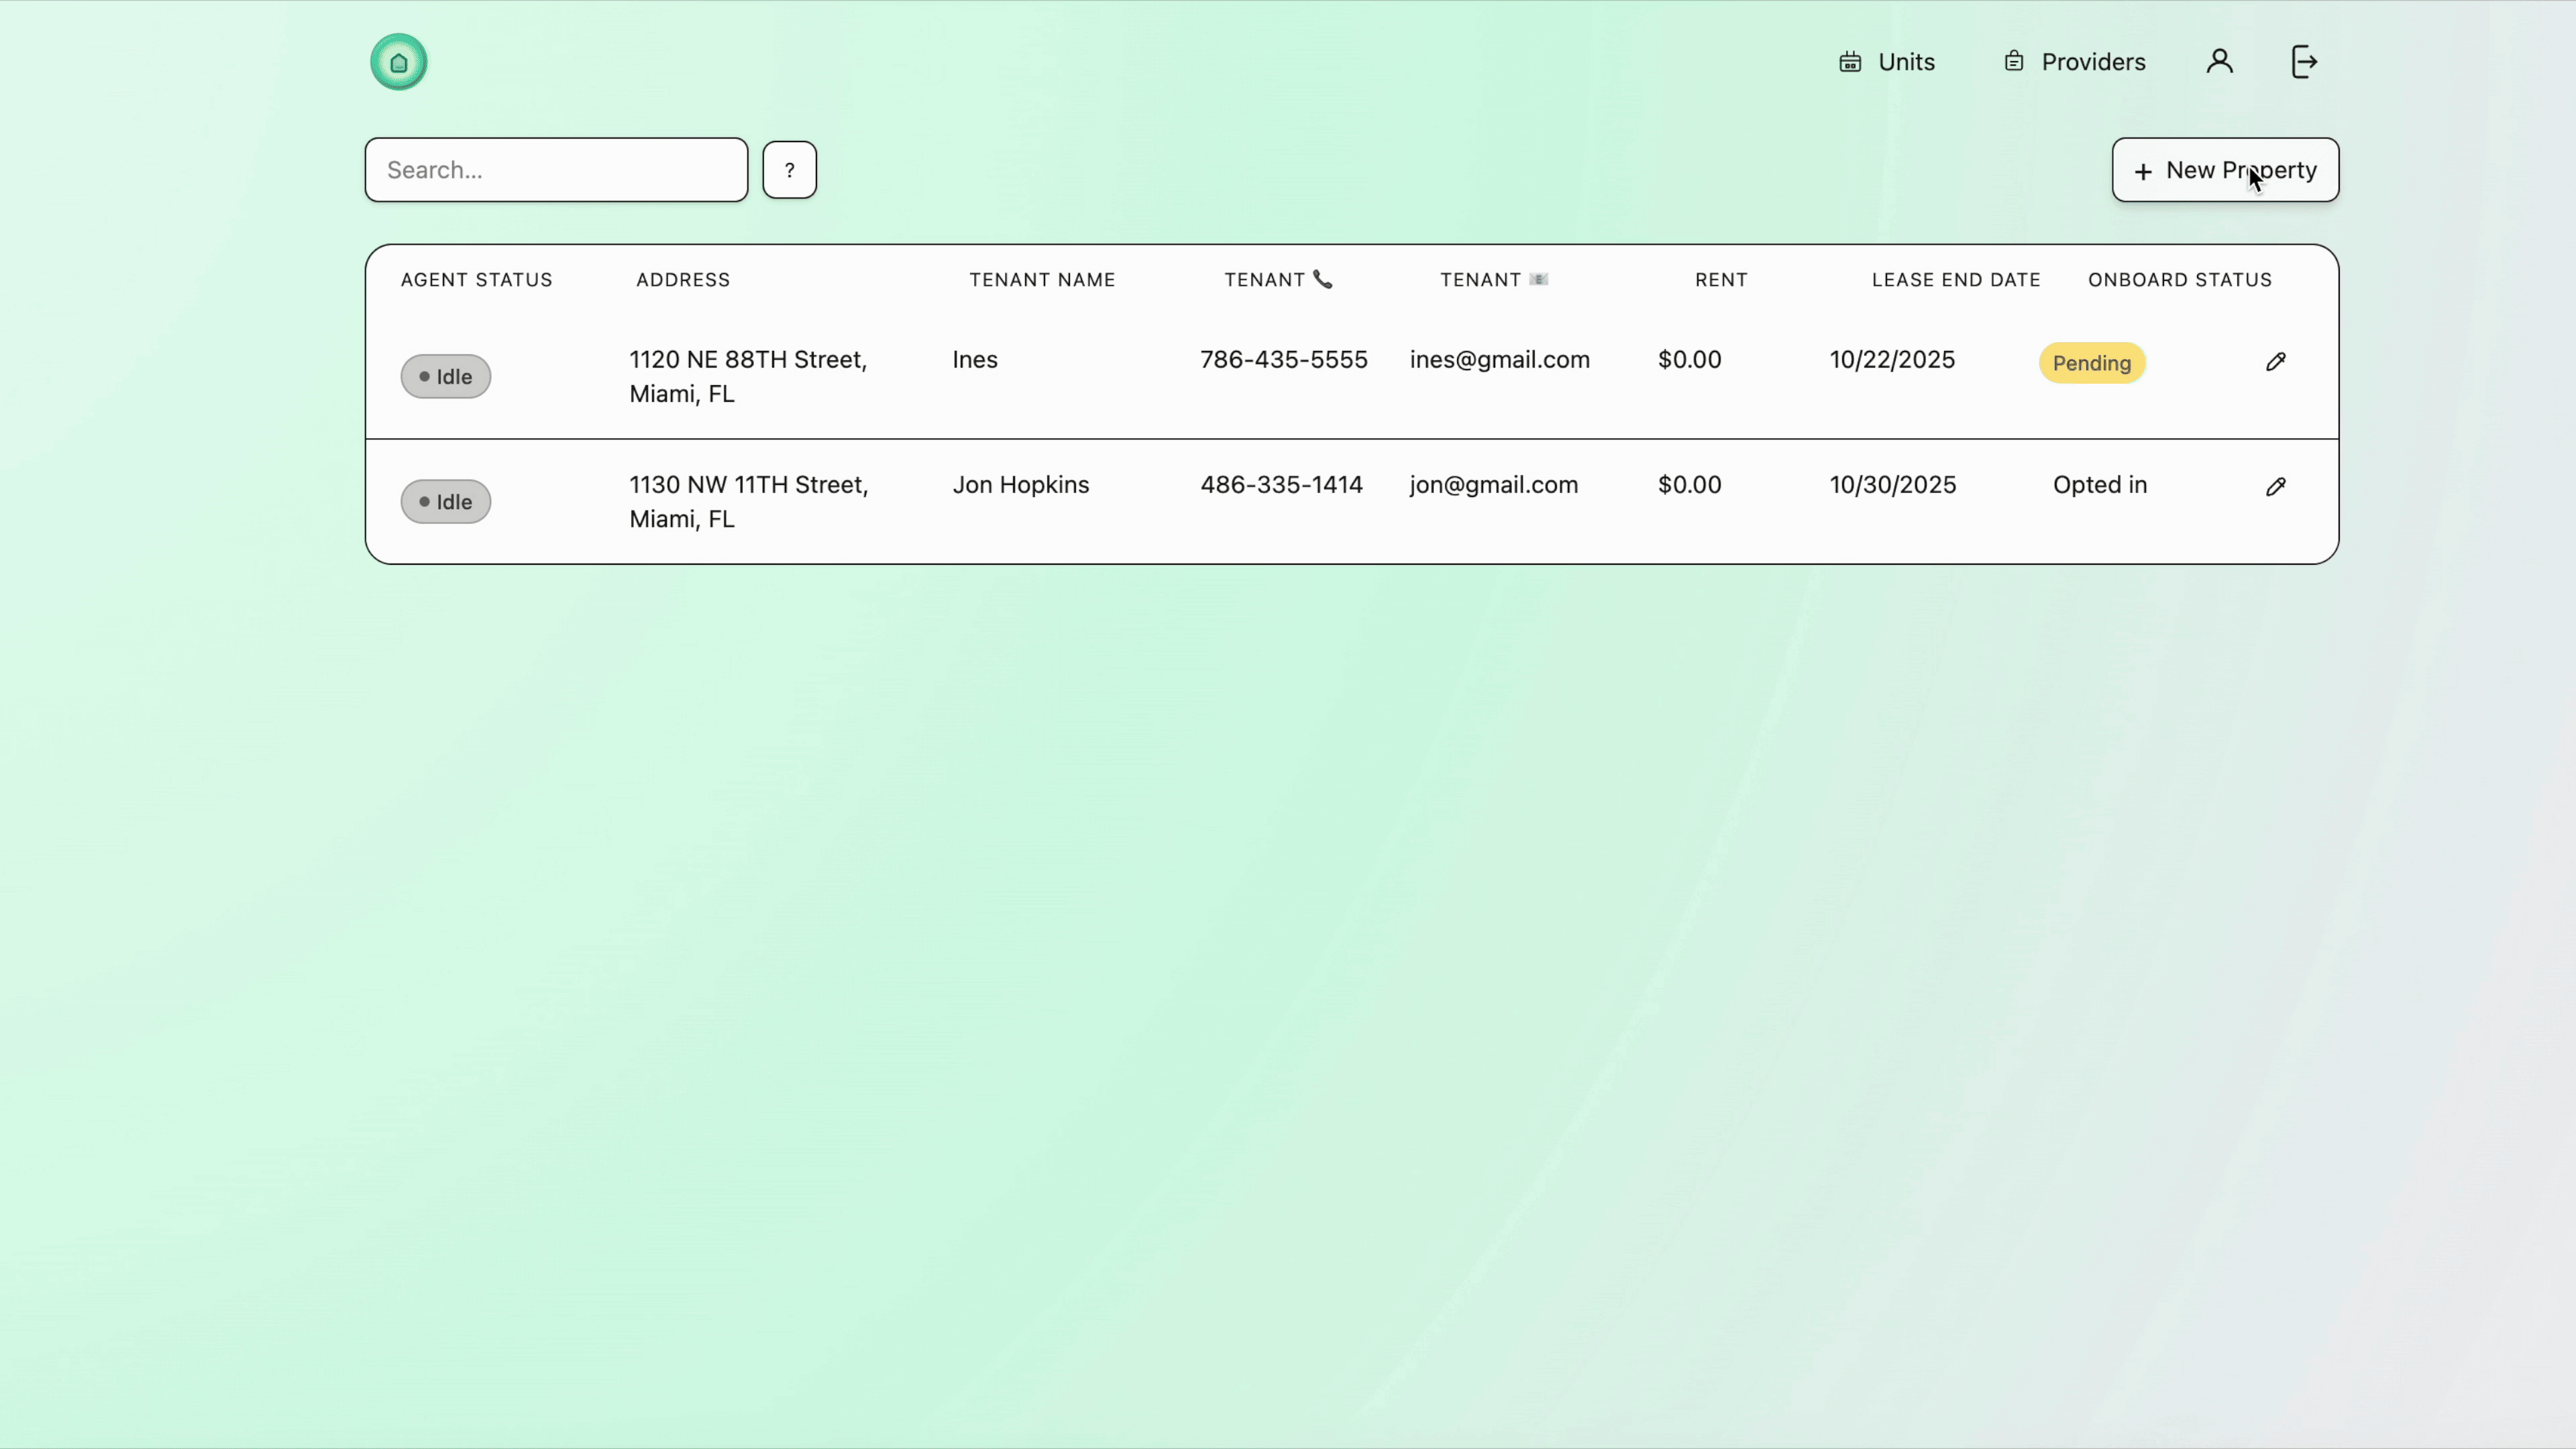Screen dimensions: 2576x1449
Task: Click email ines@gmail.com
Action: coord(1499,360)
